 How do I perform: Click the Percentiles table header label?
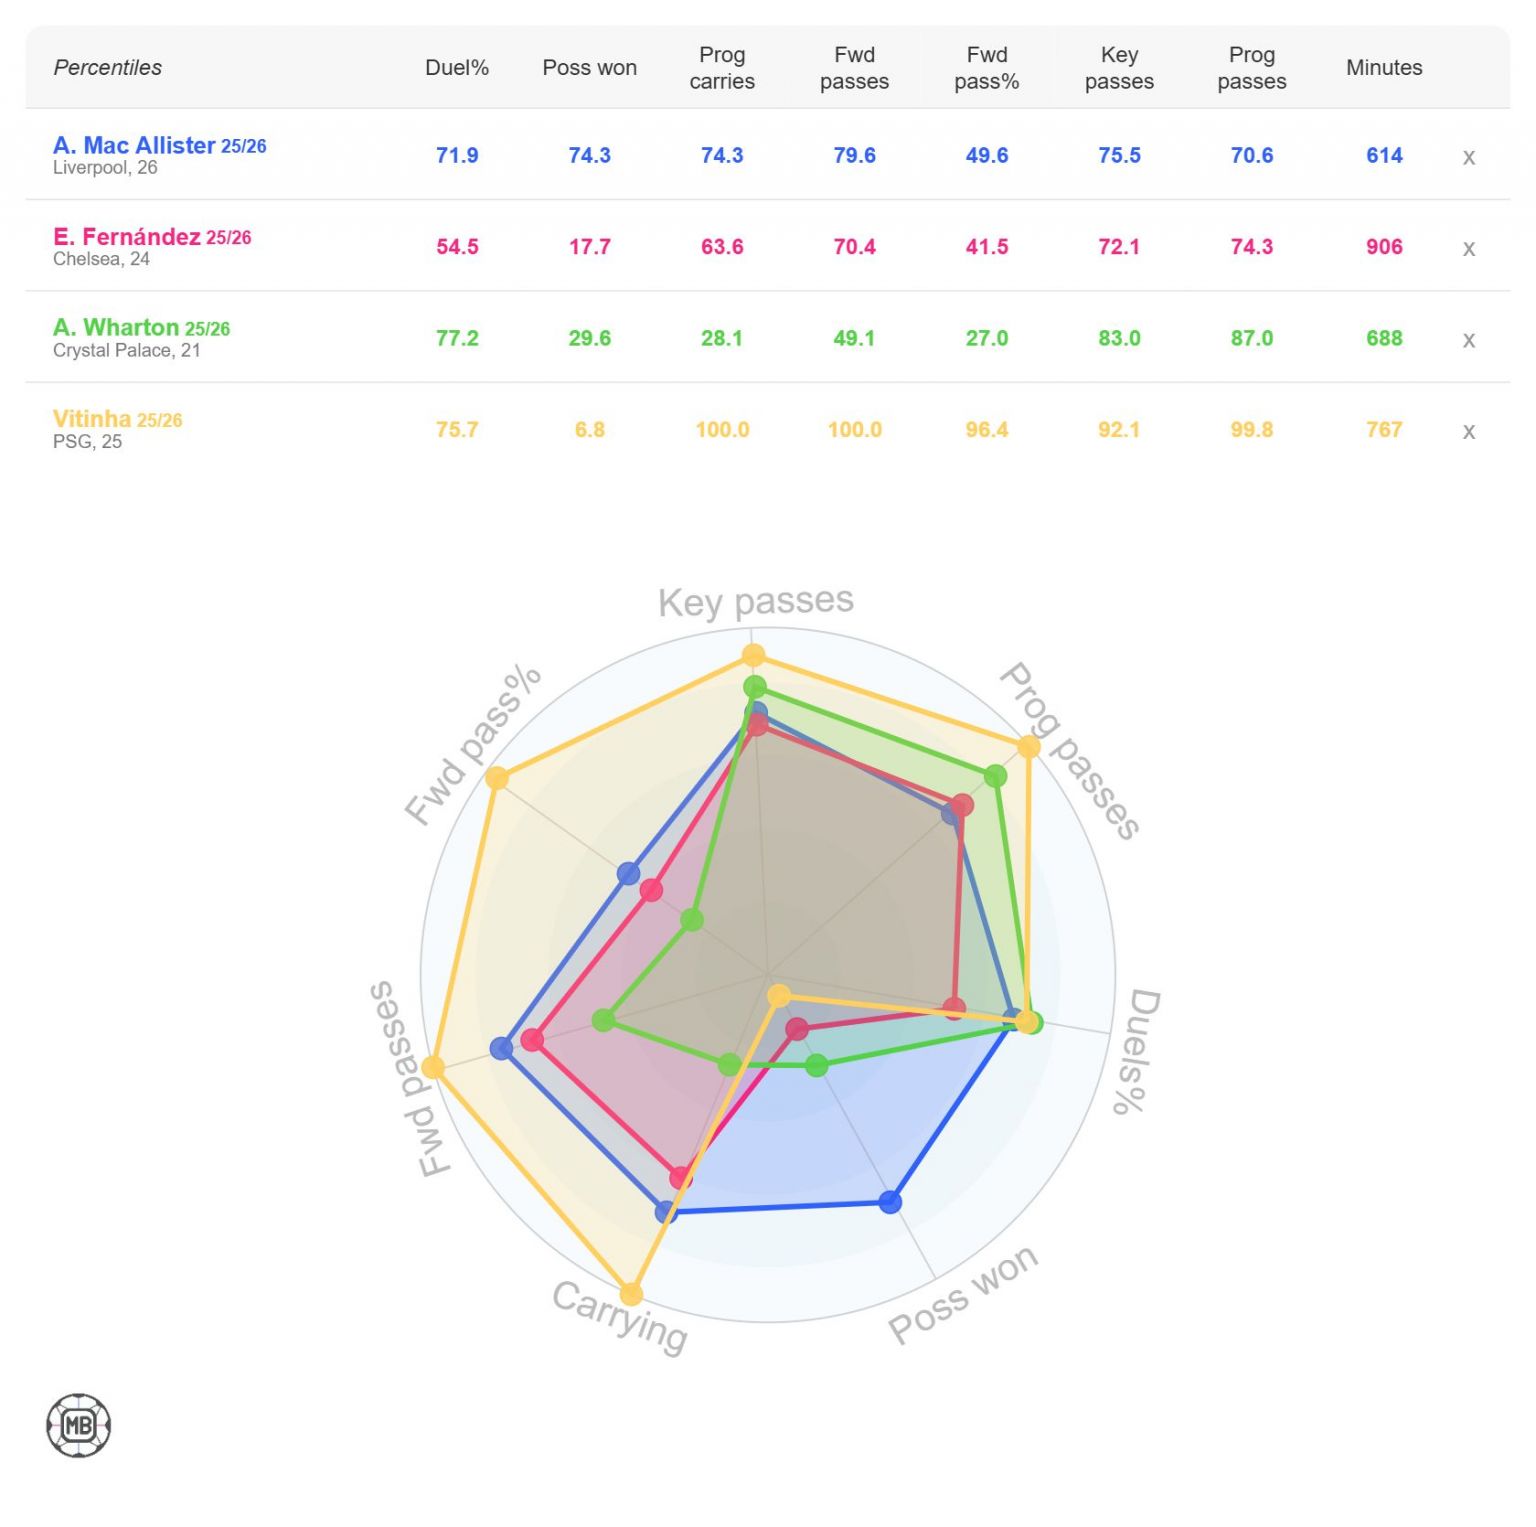pos(108,68)
